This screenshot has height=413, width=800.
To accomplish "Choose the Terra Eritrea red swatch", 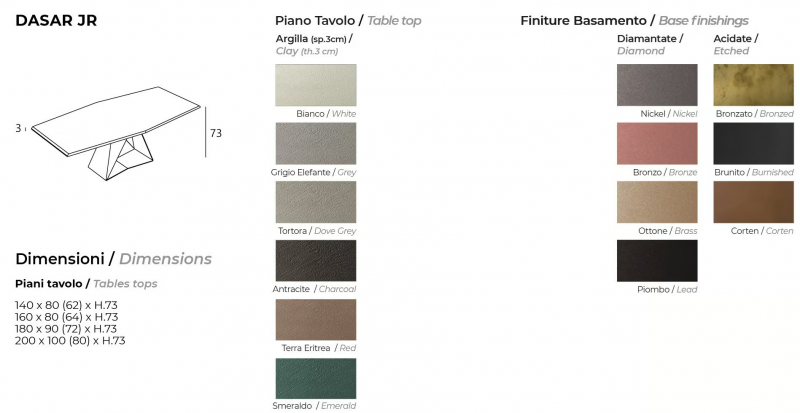I will point(316,320).
